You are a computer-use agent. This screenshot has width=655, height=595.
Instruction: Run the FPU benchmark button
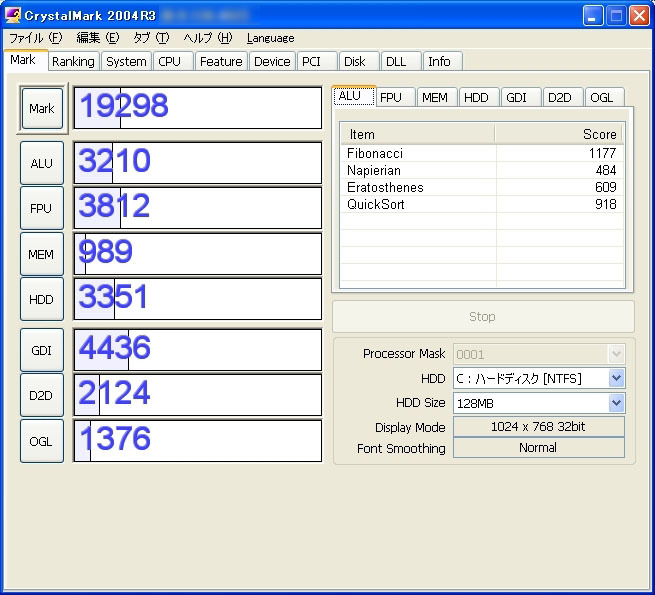click(x=42, y=208)
